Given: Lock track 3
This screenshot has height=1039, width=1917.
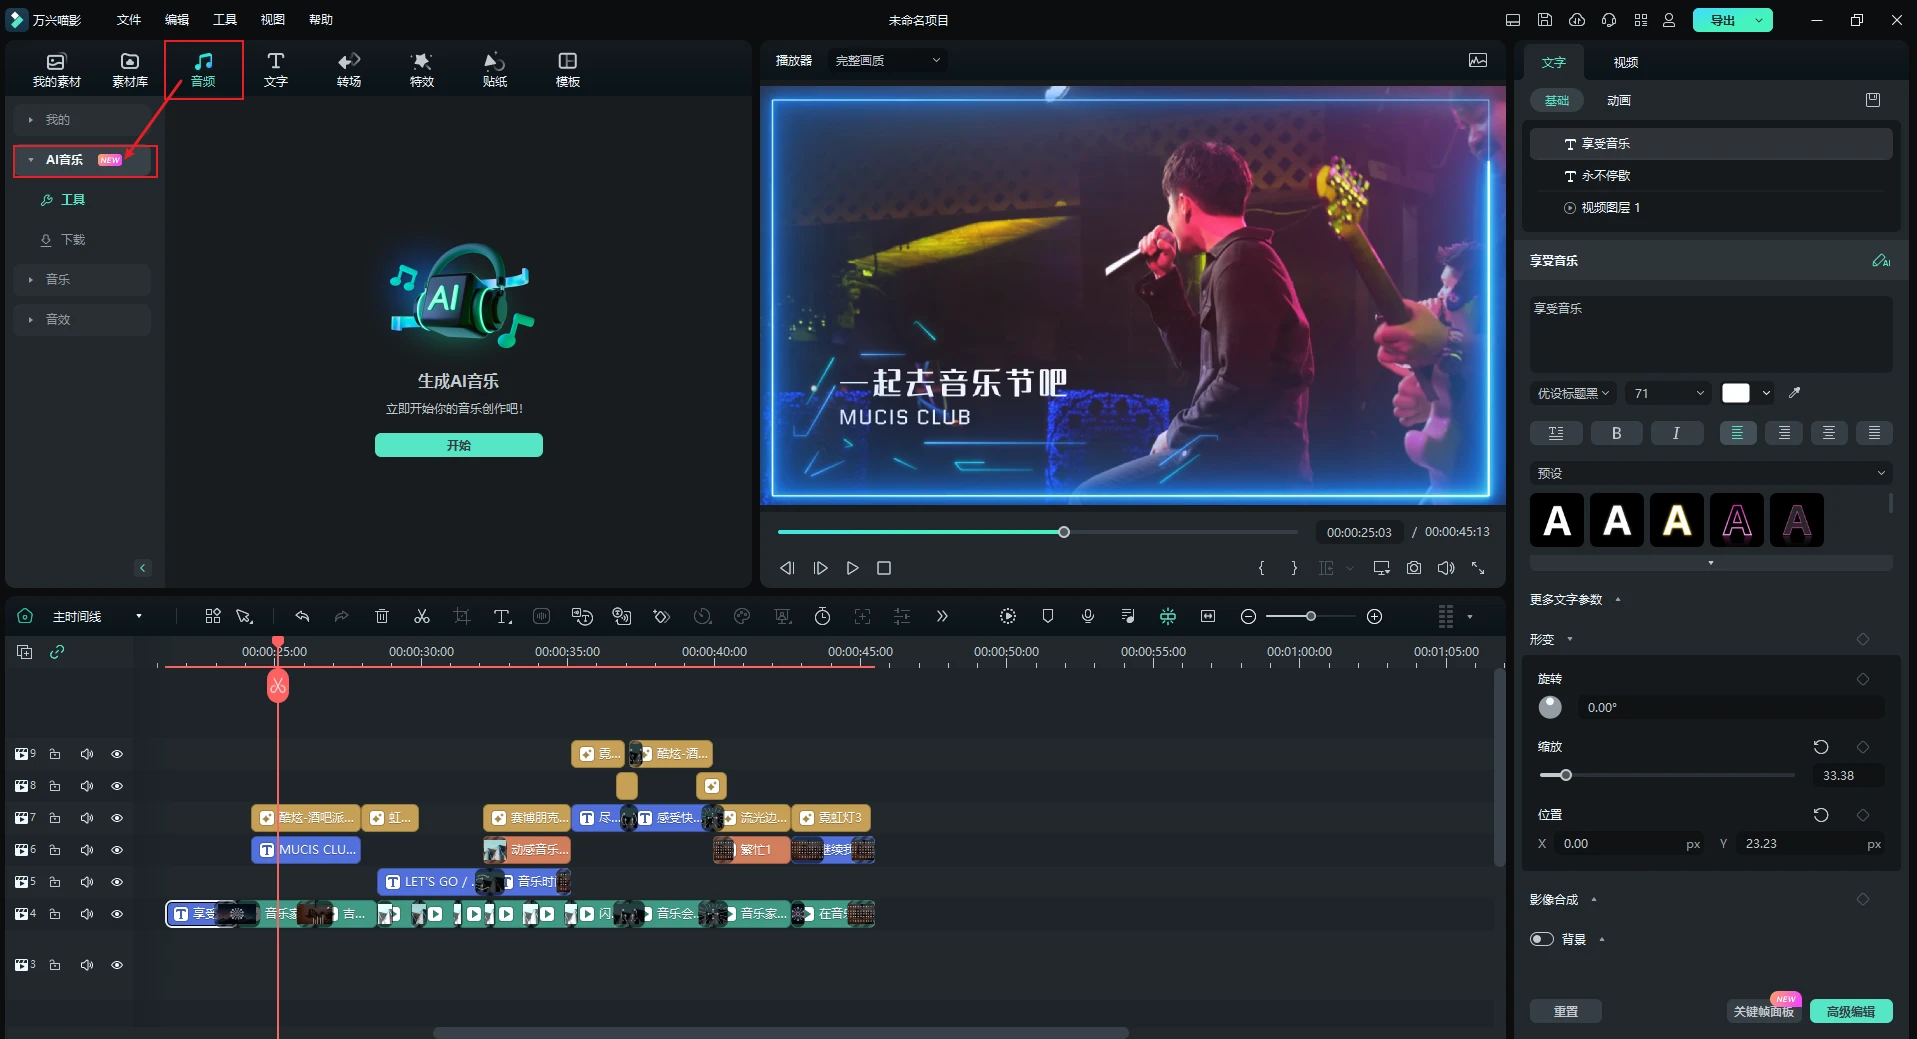Looking at the screenshot, I should pos(55,965).
